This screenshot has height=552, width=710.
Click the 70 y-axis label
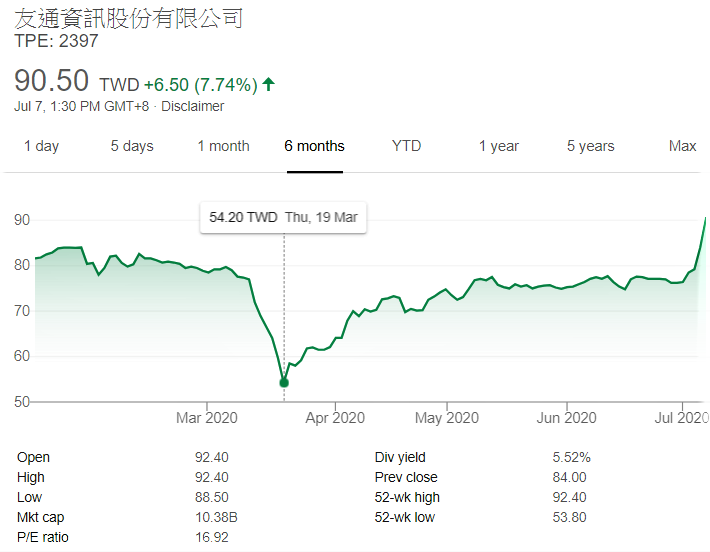pyautogui.click(x=22, y=311)
